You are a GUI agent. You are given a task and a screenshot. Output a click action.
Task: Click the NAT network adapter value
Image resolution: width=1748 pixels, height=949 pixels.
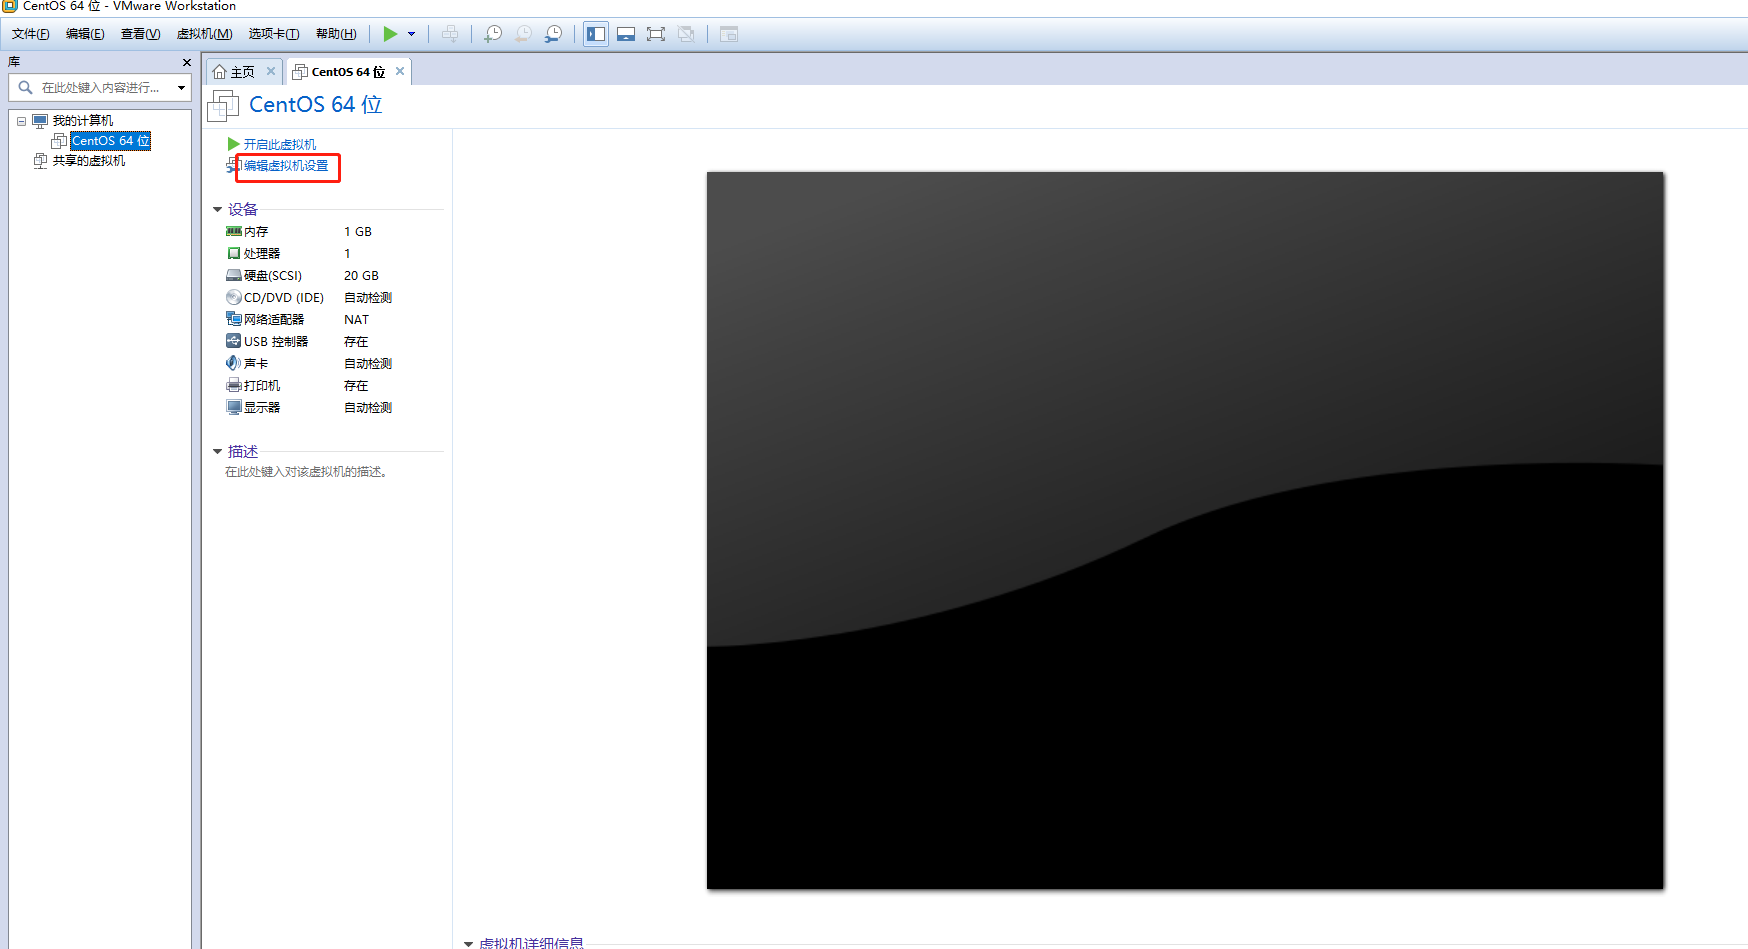click(357, 319)
